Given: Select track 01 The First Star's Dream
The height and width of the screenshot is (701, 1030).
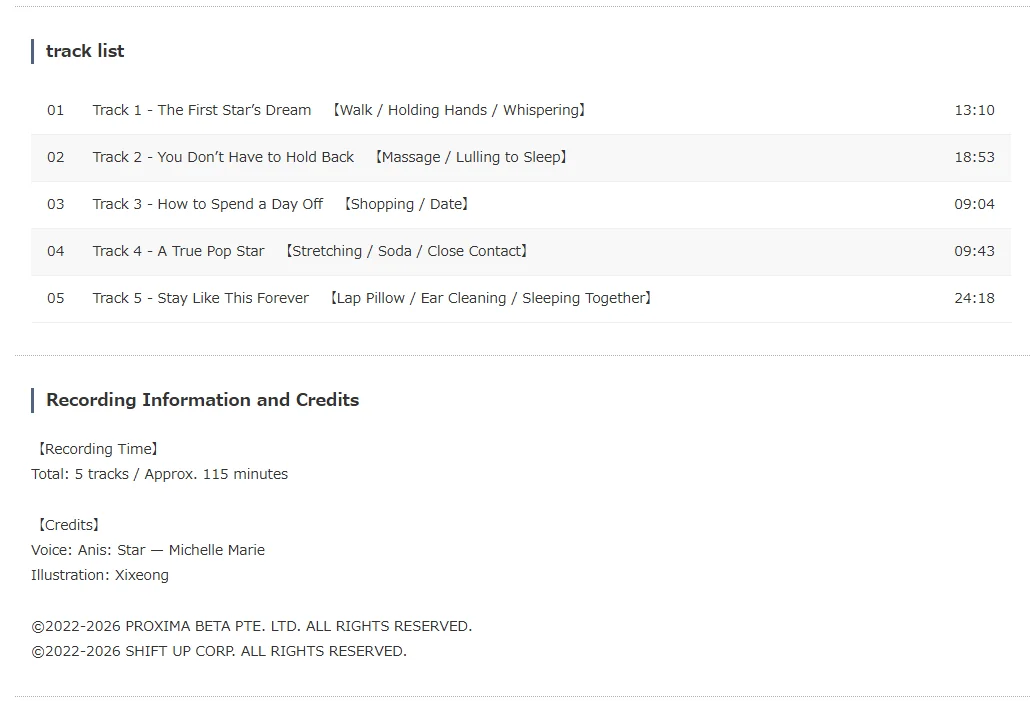Looking at the screenshot, I should pyautogui.click(x=521, y=110).
